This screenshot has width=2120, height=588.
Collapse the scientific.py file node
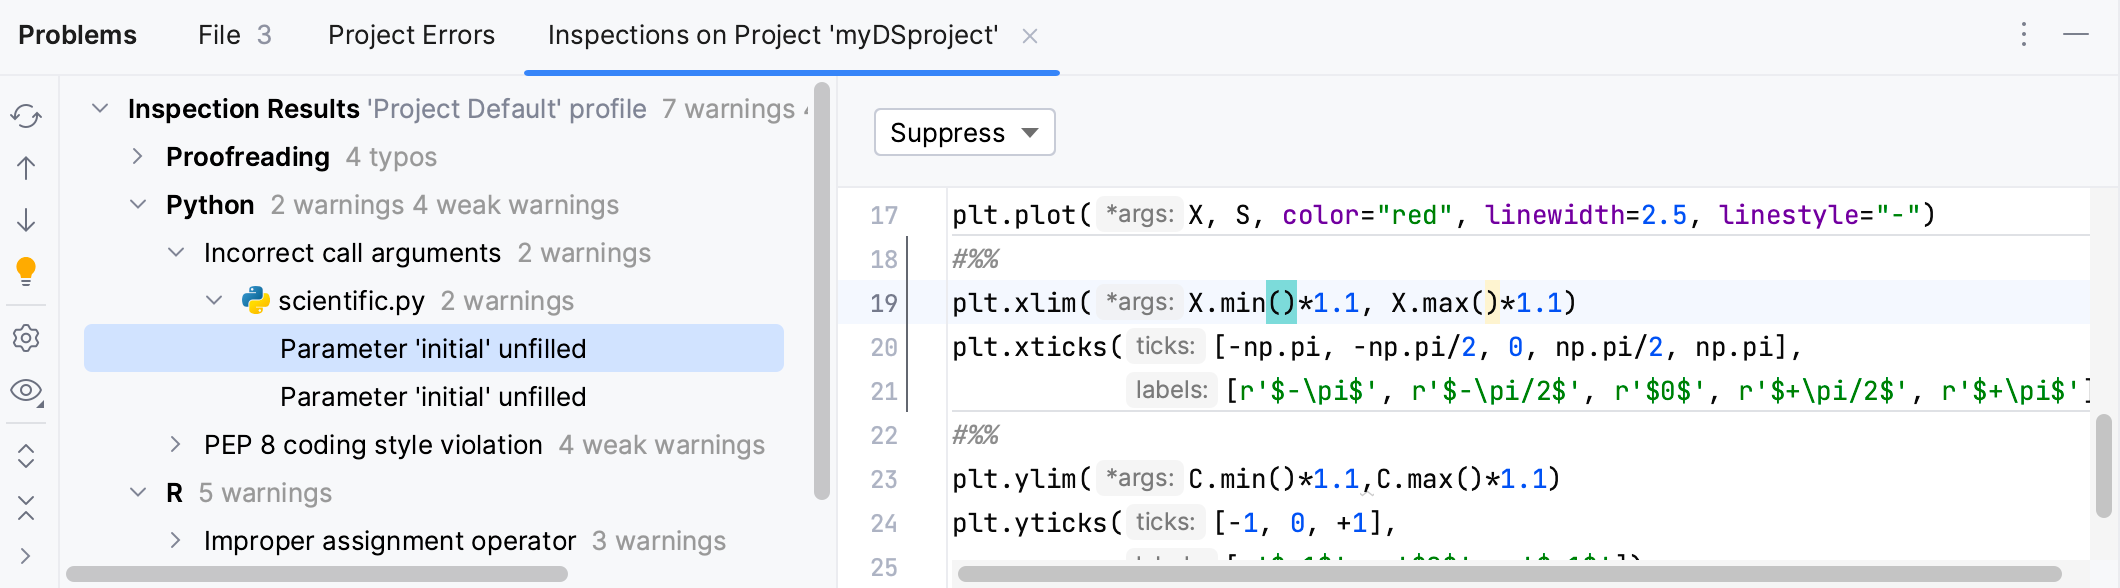214,301
